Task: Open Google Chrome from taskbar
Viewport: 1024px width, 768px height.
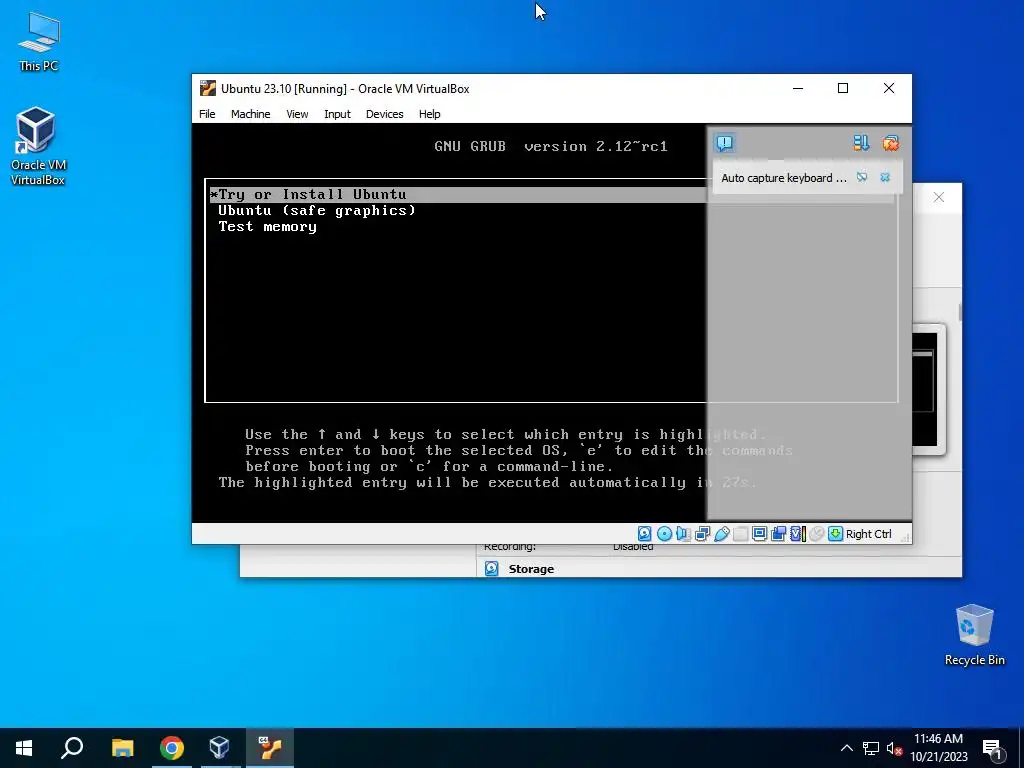Action: tap(171, 748)
